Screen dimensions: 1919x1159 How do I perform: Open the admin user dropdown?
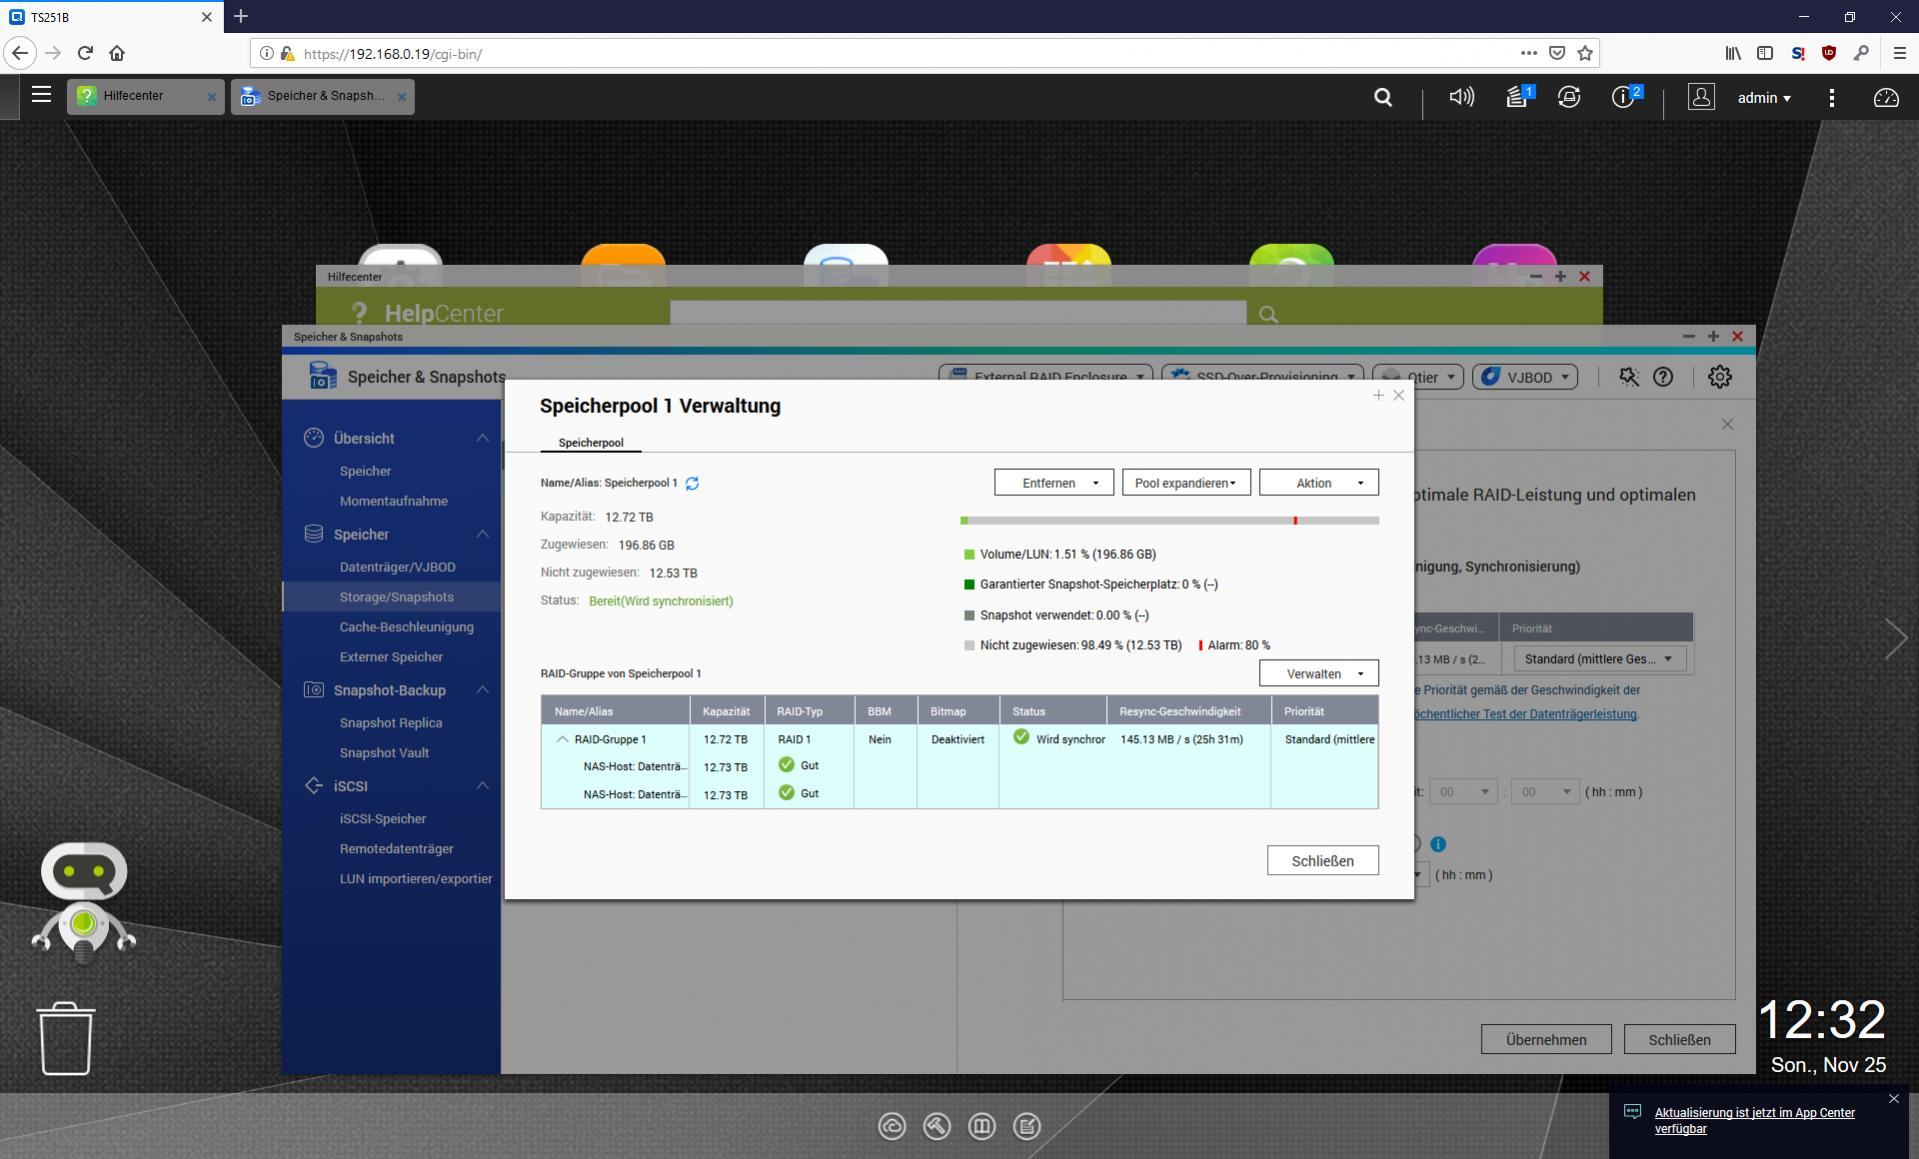(x=1764, y=97)
